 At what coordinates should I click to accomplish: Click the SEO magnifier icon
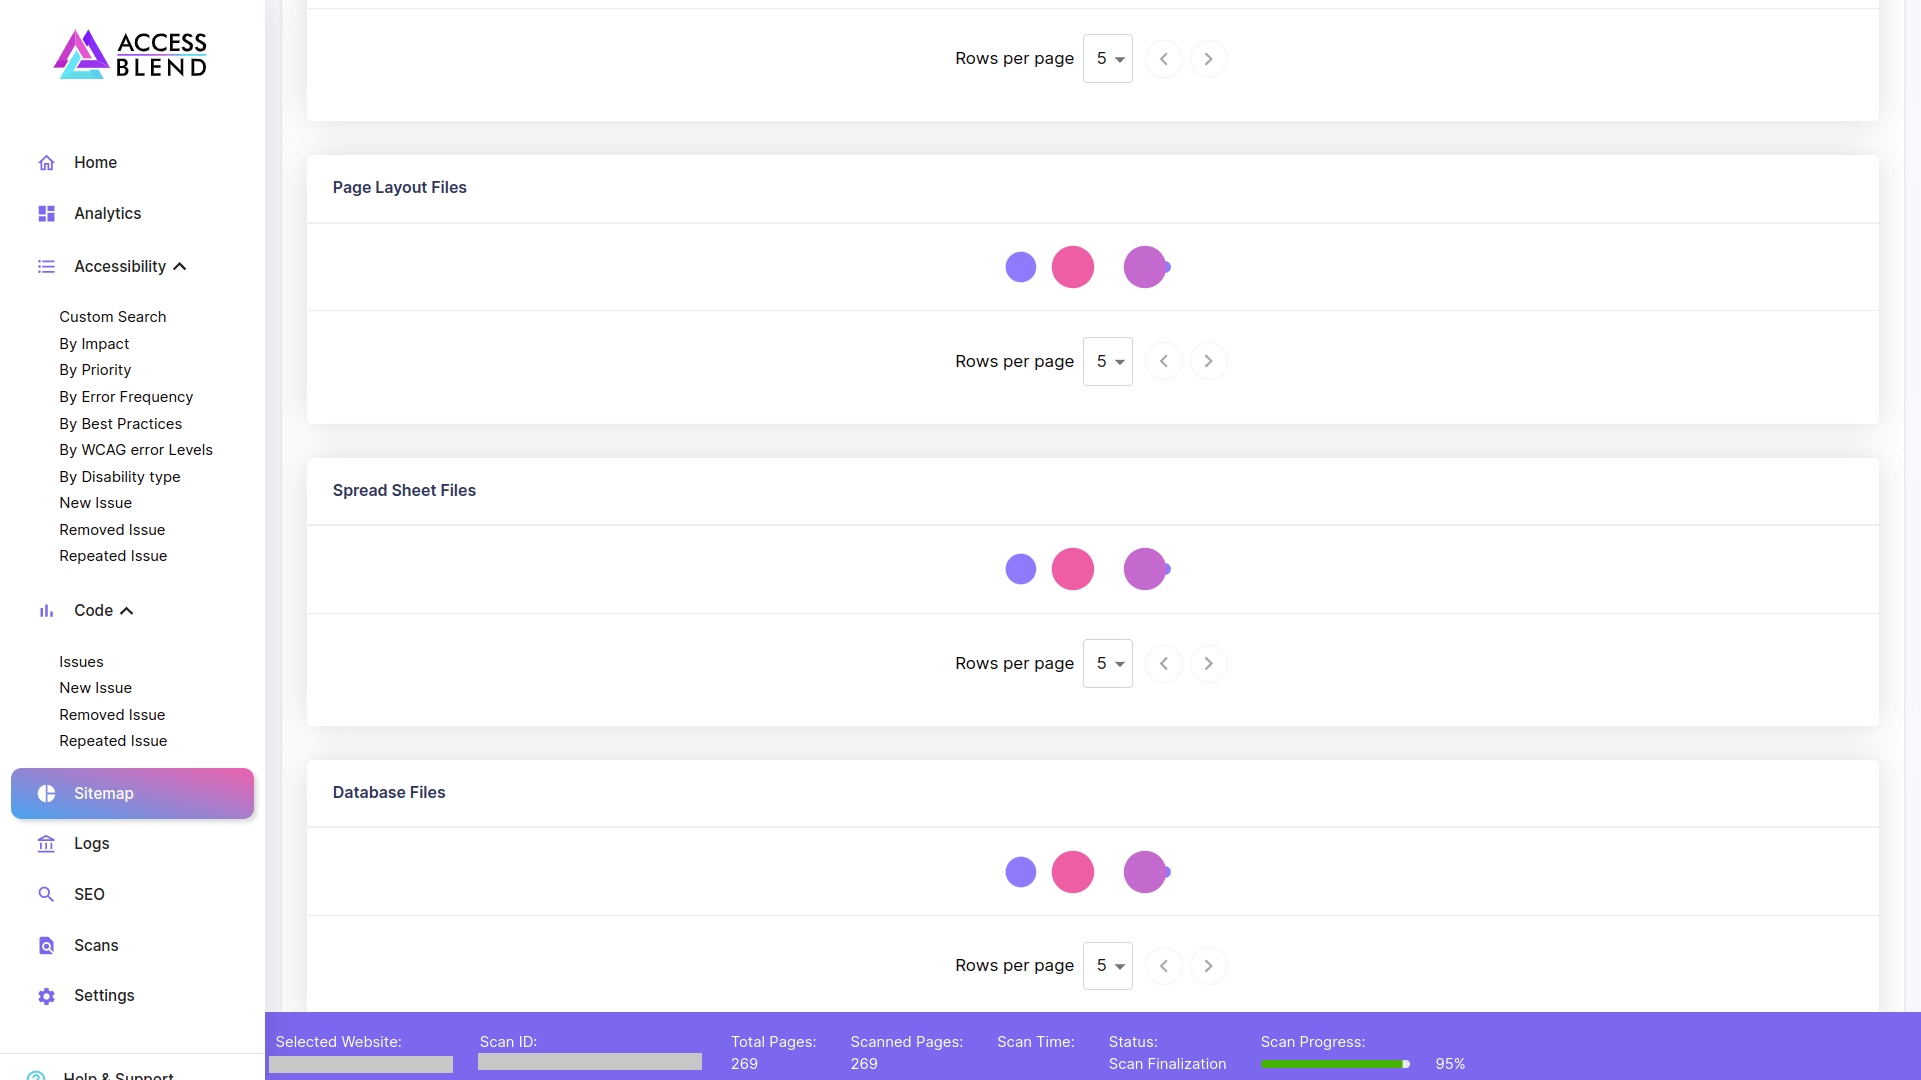[46, 895]
